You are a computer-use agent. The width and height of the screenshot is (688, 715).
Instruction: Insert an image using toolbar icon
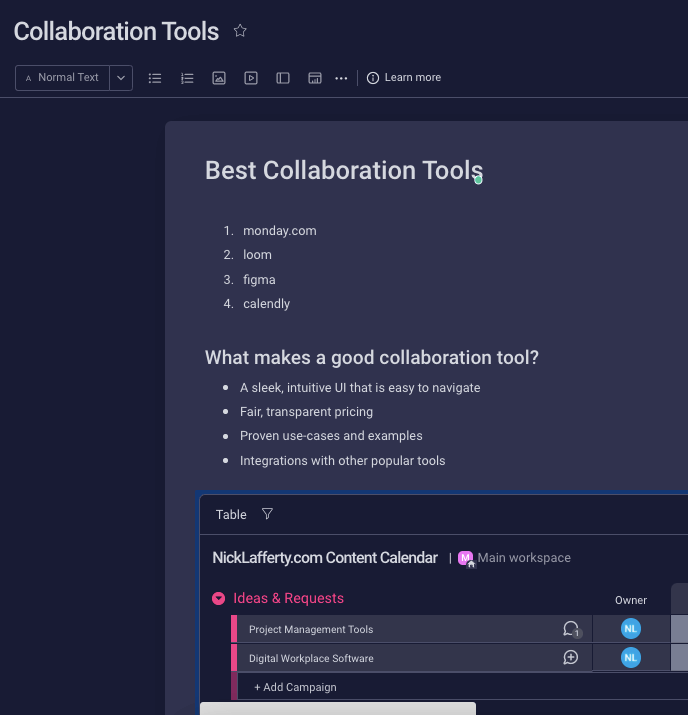tap(219, 78)
